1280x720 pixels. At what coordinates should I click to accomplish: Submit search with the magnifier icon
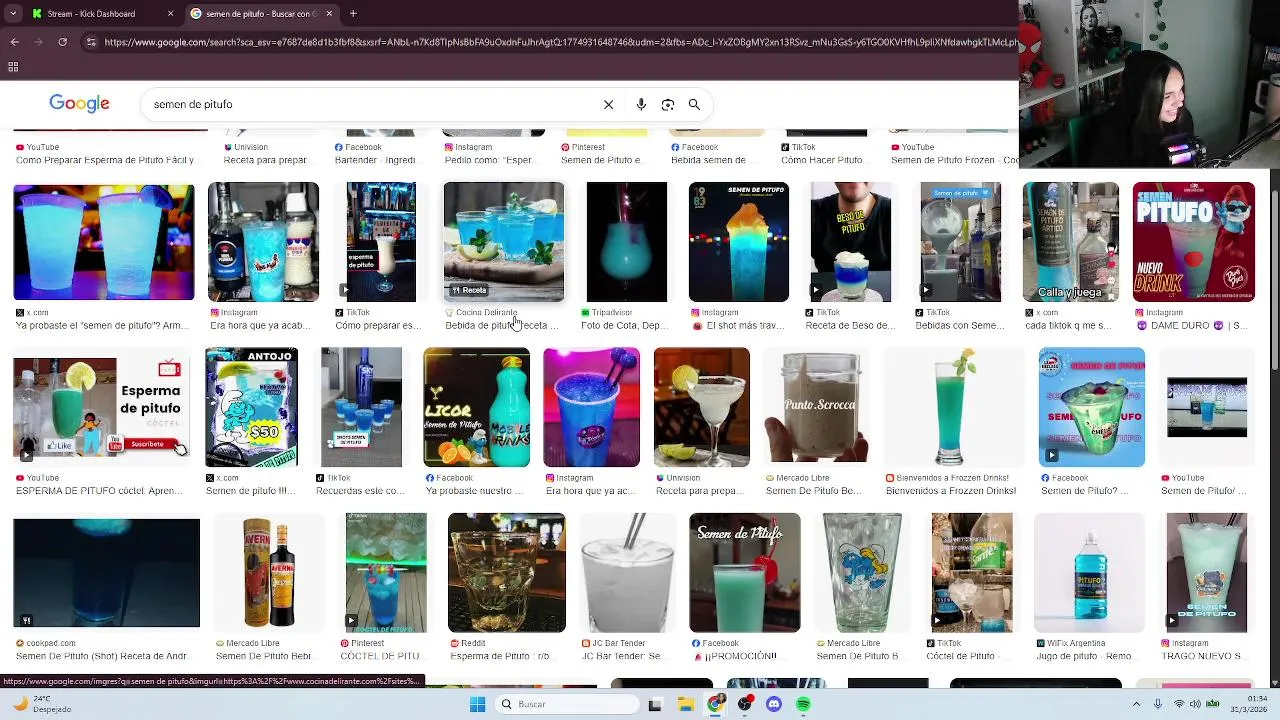tap(694, 104)
